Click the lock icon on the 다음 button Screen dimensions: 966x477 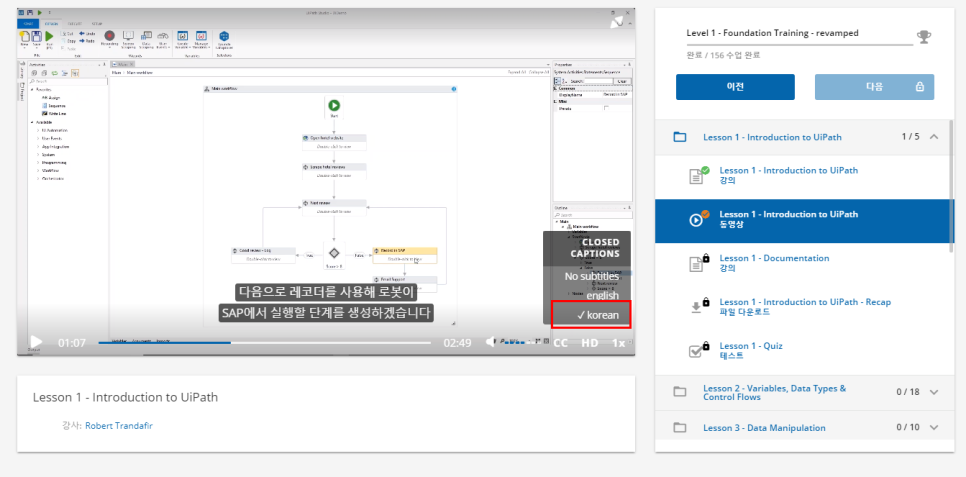coord(920,87)
